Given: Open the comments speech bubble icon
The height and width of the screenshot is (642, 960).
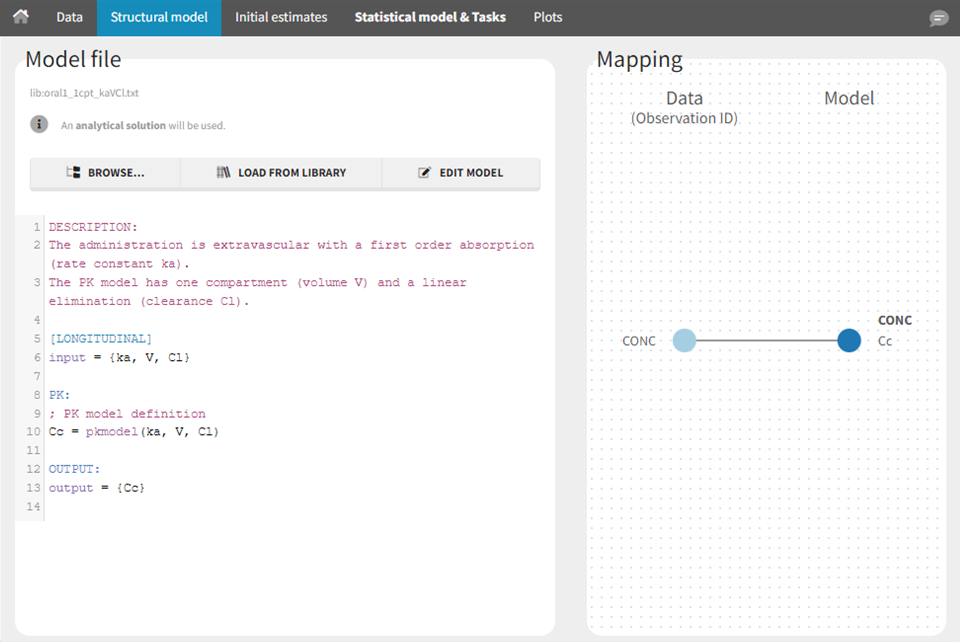Looking at the screenshot, I should pyautogui.click(x=938, y=18).
